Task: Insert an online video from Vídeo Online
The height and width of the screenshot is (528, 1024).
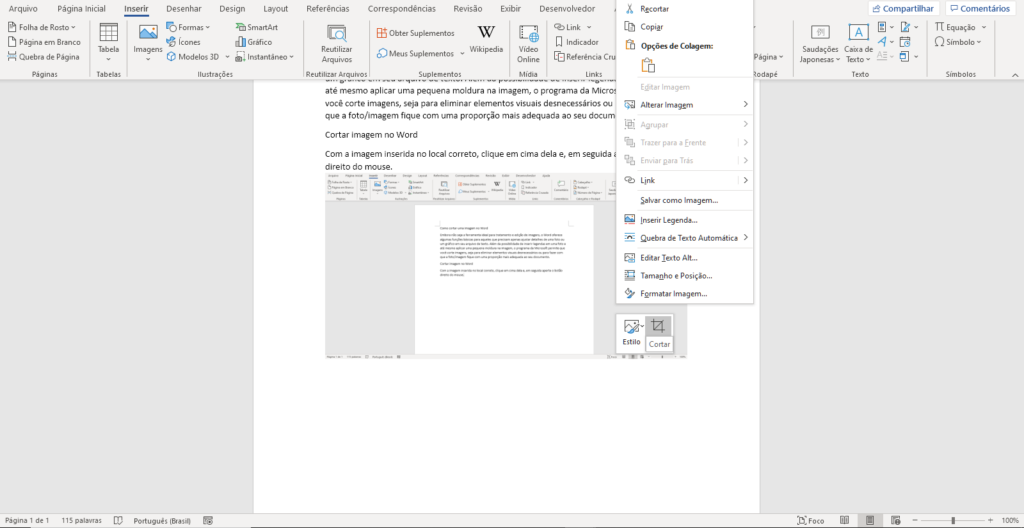Action: click(x=528, y=43)
